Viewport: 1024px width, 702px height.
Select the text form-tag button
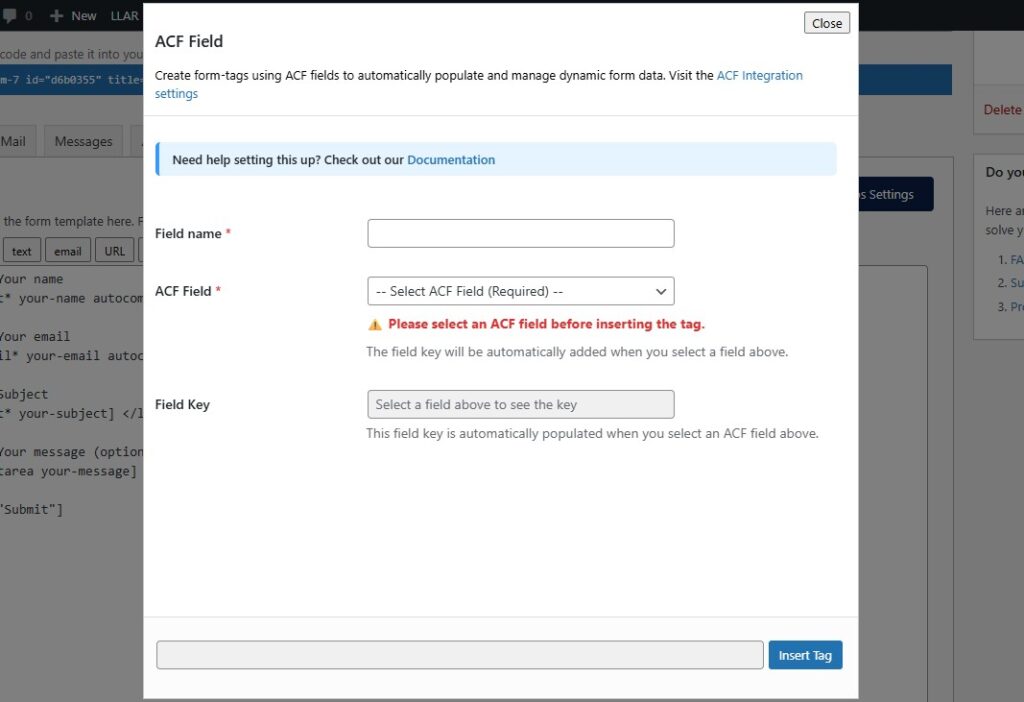[x=21, y=251]
